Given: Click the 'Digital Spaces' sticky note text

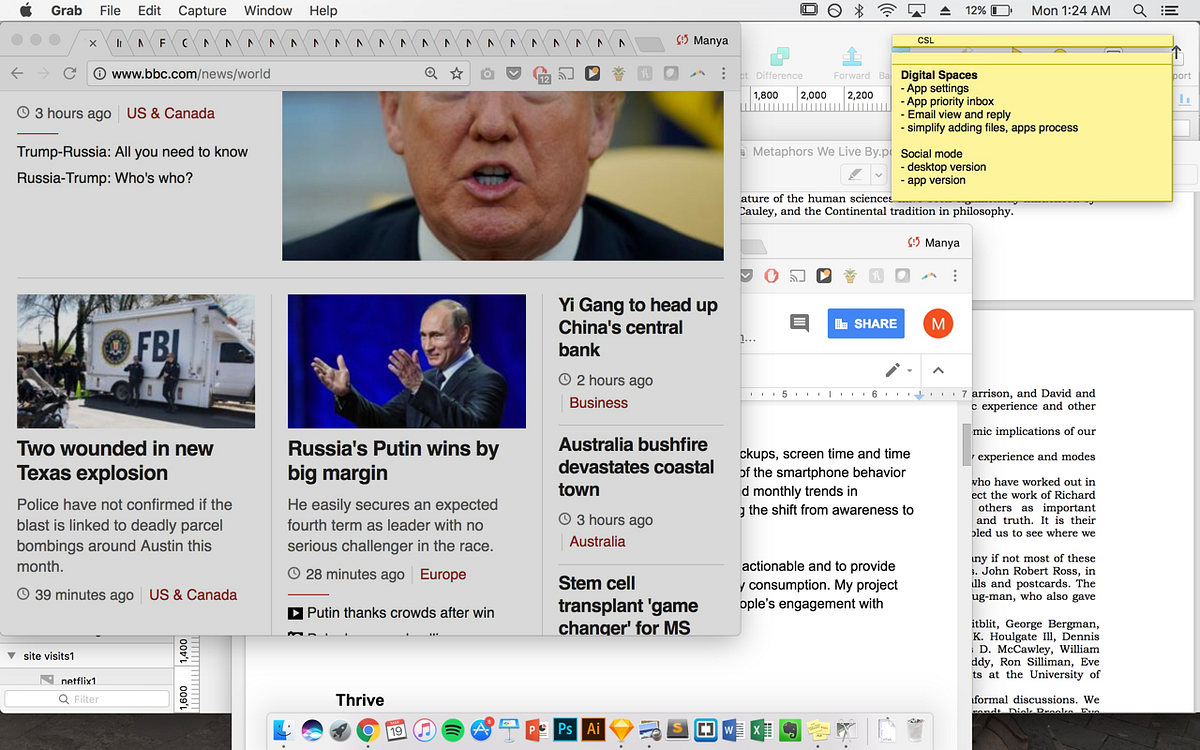Looking at the screenshot, I should [939, 75].
